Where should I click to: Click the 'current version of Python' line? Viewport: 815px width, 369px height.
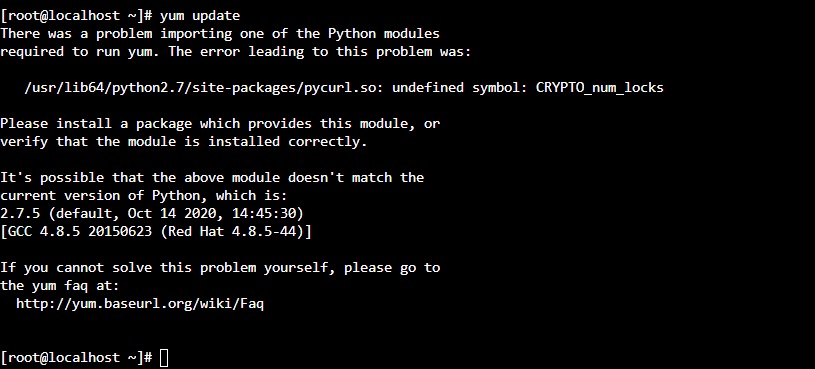click(144, 195)
